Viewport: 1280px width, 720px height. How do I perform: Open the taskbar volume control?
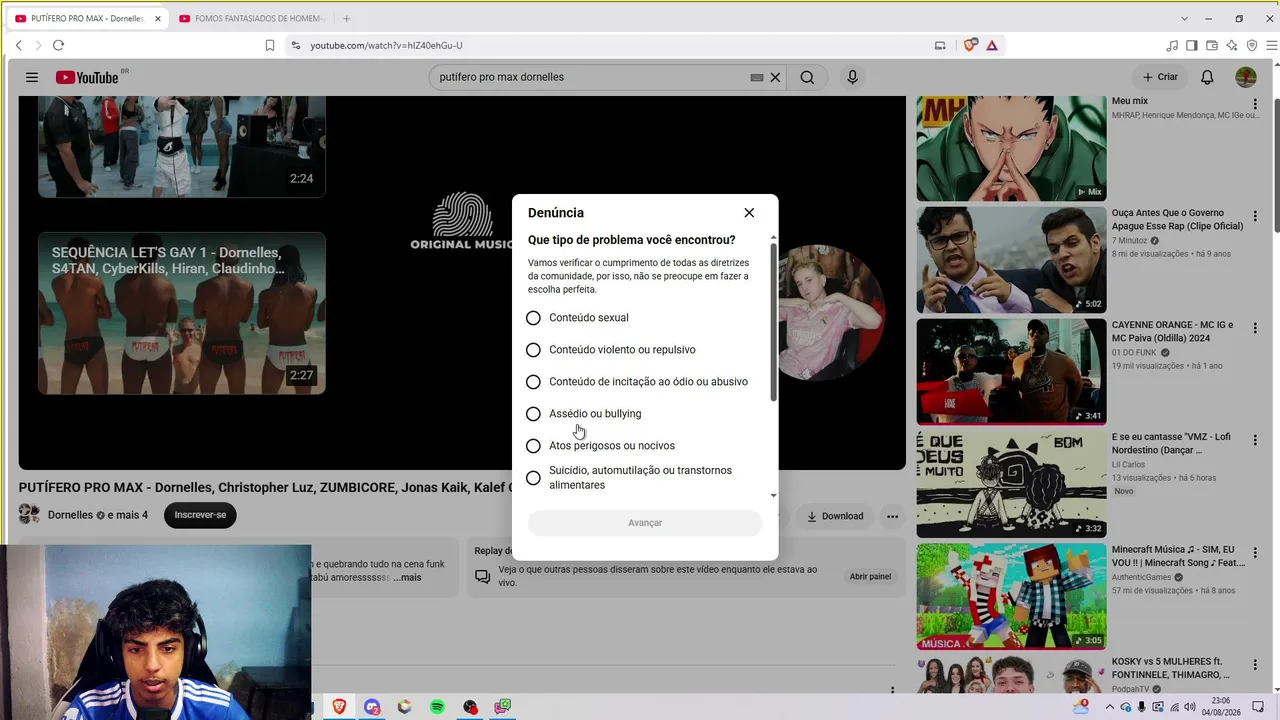1189,707
